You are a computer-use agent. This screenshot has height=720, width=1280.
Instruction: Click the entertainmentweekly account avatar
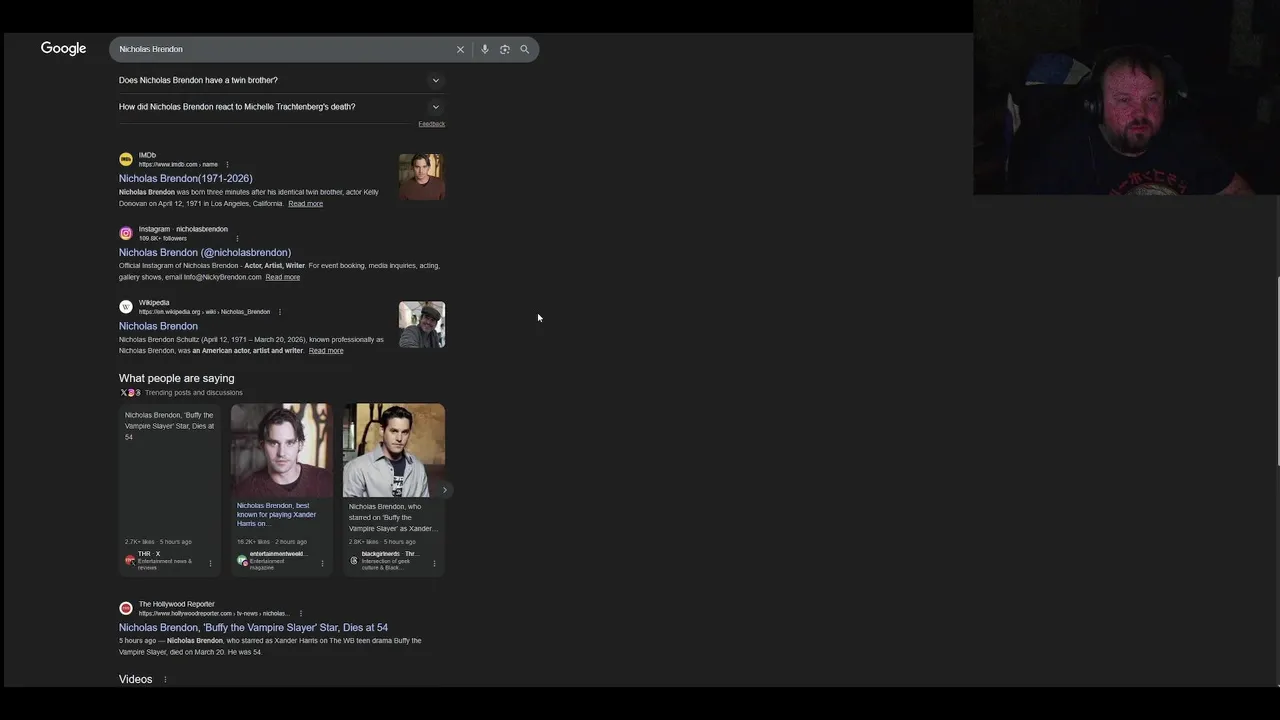click(242, 560)
